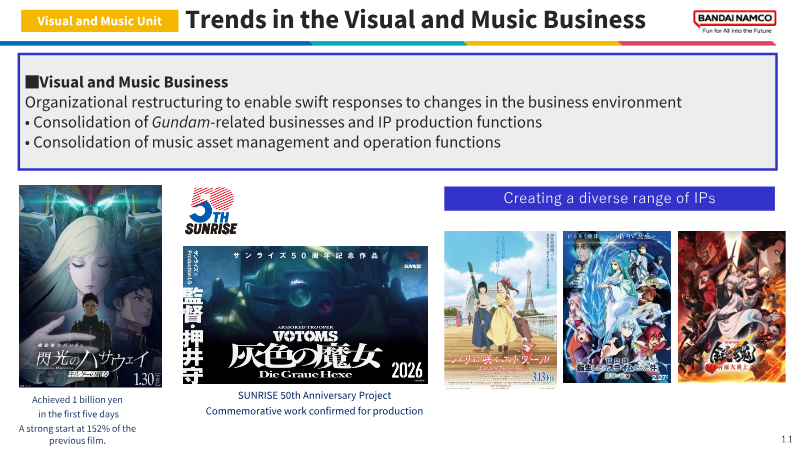Click the Creating a diverse range of IPs banner
The height and width of the screenshot is (450, 800).
pos(609,198)
